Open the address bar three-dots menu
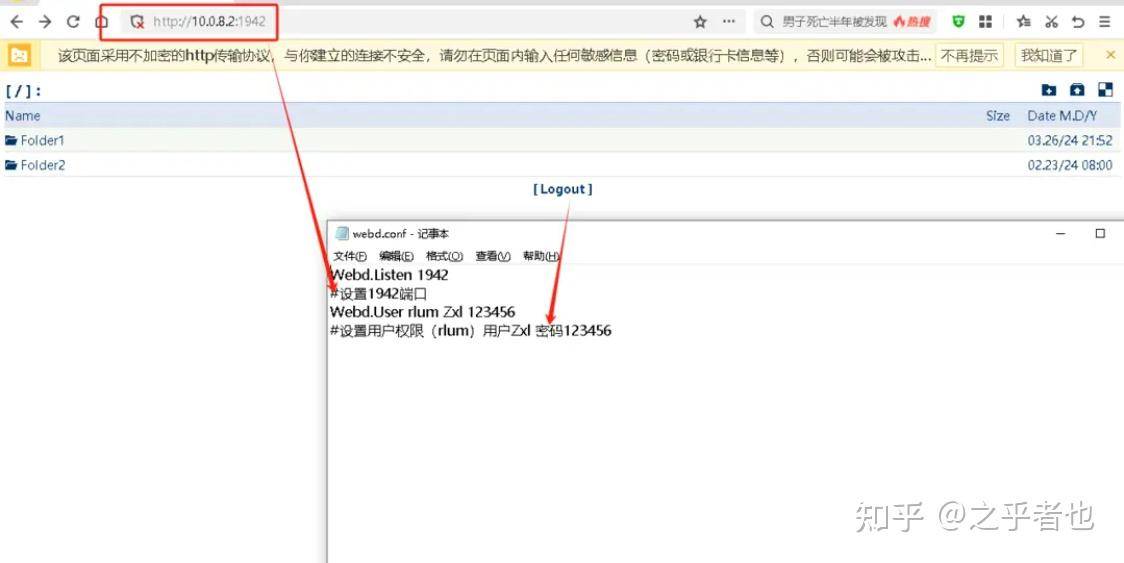Image resolution: width=1124 pixels, height=563 pixels. pos(729,22)
